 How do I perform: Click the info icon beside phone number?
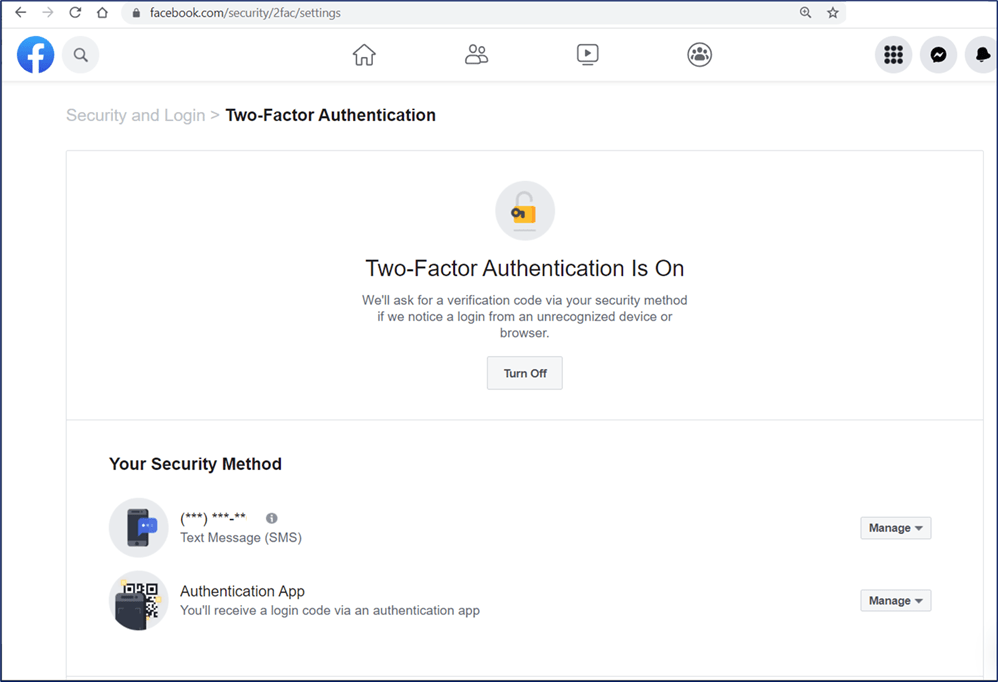[x=272, y=518]
